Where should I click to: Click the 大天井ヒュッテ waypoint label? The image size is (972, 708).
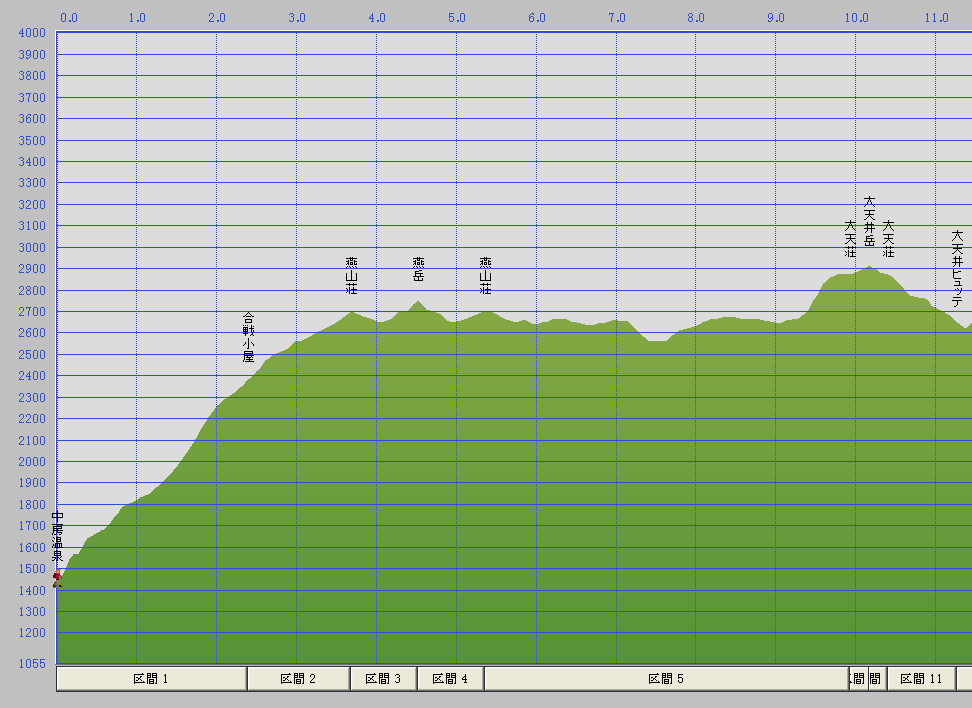click(957, 268)
